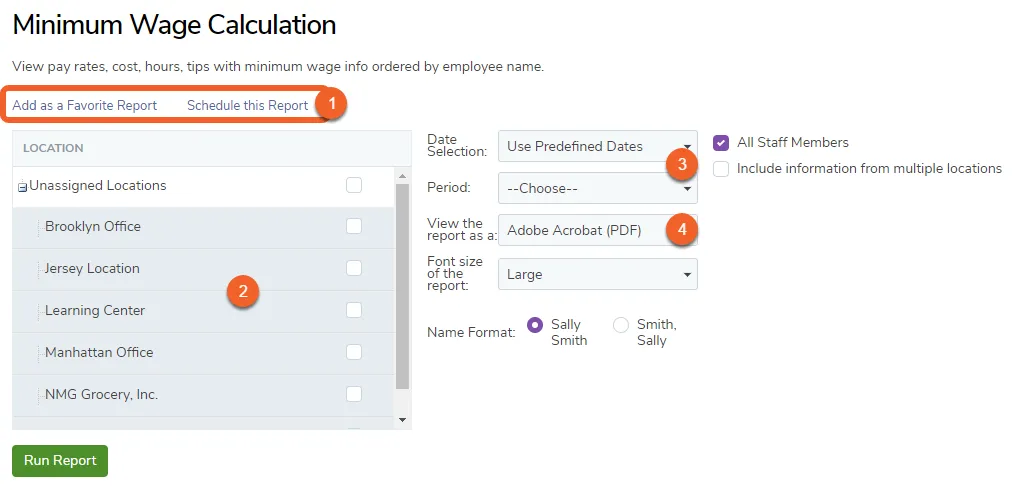Image resolution: width=1024 pixels, height=490 pixels.
Task: Click All Staff Members label
Action: 793,142
